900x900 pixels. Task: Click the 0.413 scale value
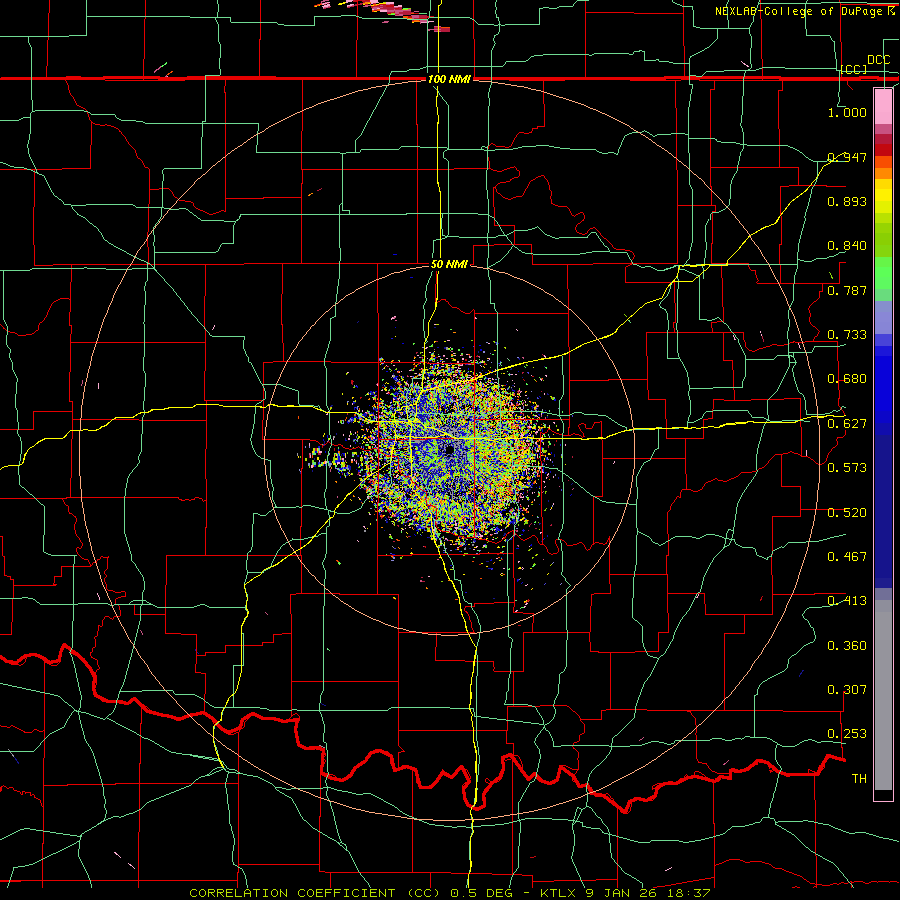[847, 600]
